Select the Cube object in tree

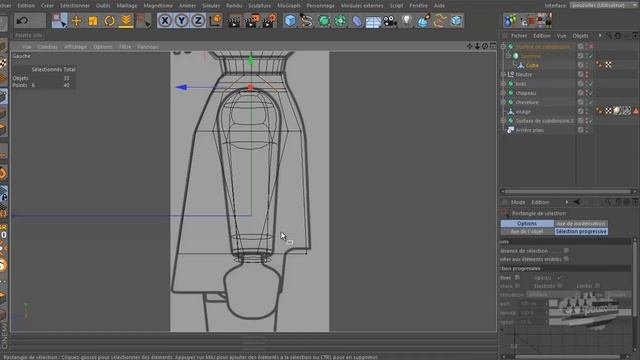pyautogui.click(x=532, y=65)
